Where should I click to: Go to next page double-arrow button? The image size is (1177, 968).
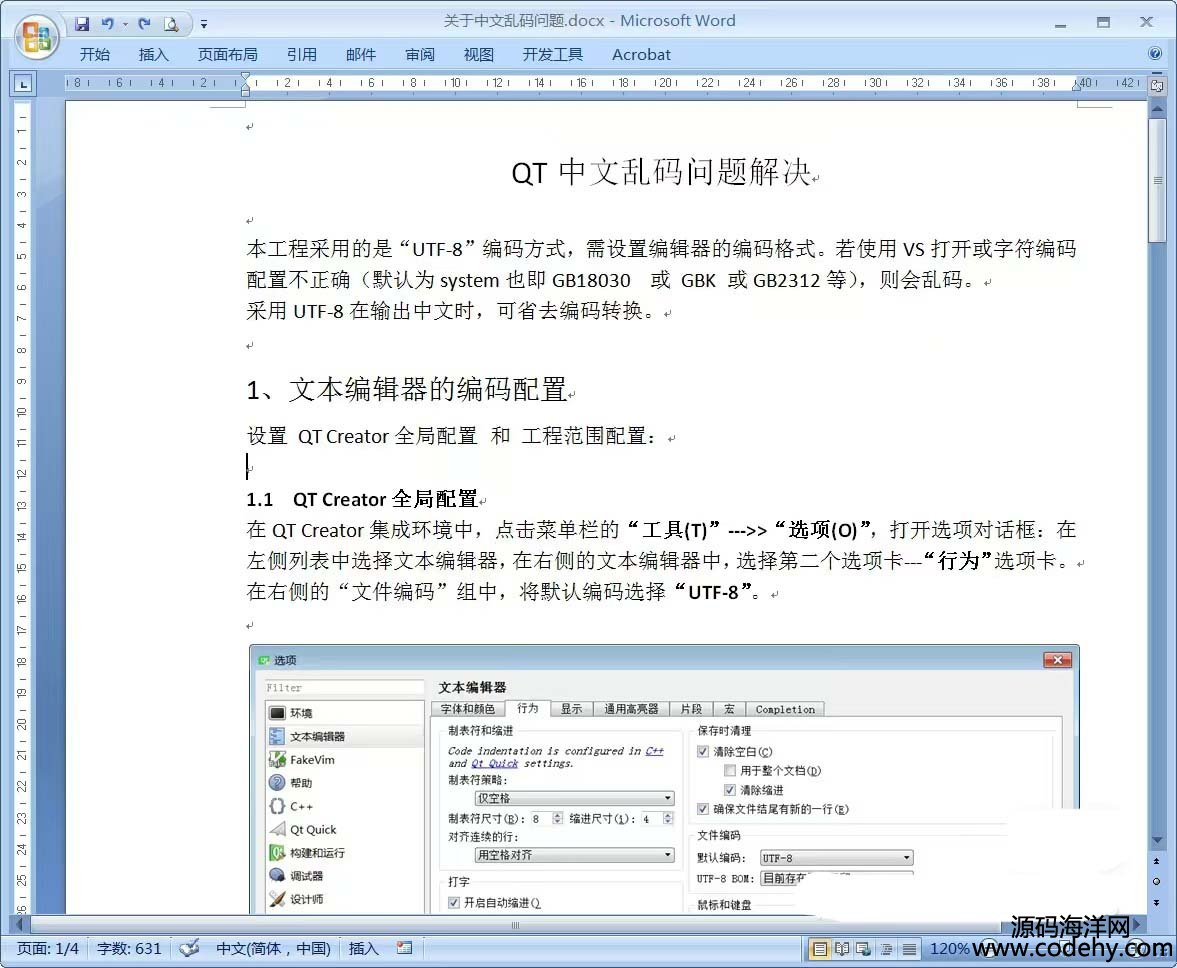tap(1157, 902)
